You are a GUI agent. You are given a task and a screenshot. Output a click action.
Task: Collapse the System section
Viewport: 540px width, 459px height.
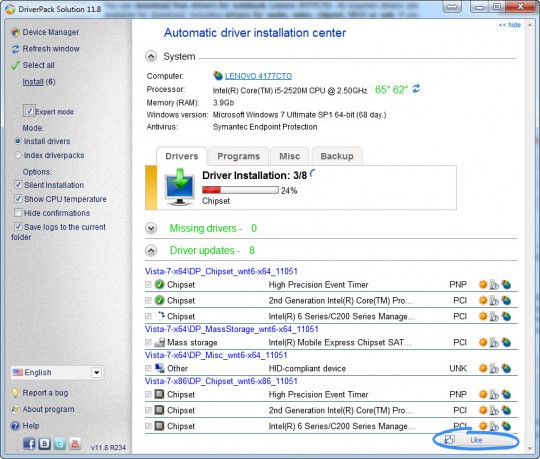point(151,56)
